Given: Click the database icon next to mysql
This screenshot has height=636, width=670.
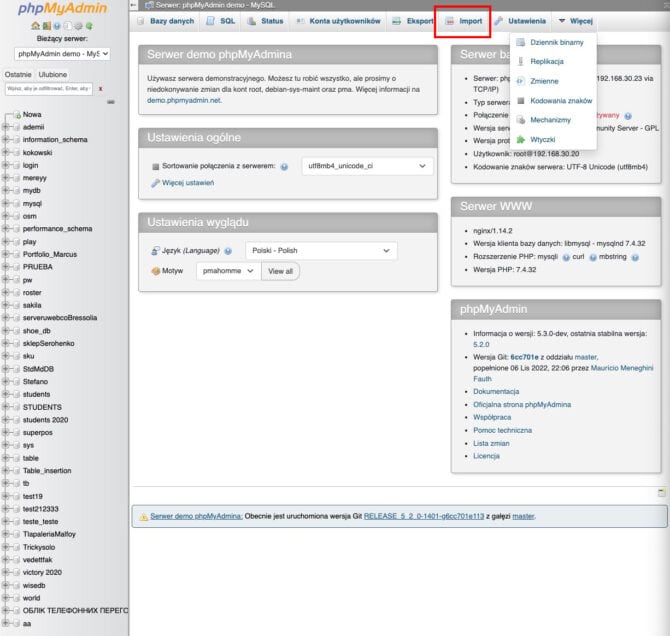Looking at the screenshot, I should pyautogui.click(x=17, y=203).
